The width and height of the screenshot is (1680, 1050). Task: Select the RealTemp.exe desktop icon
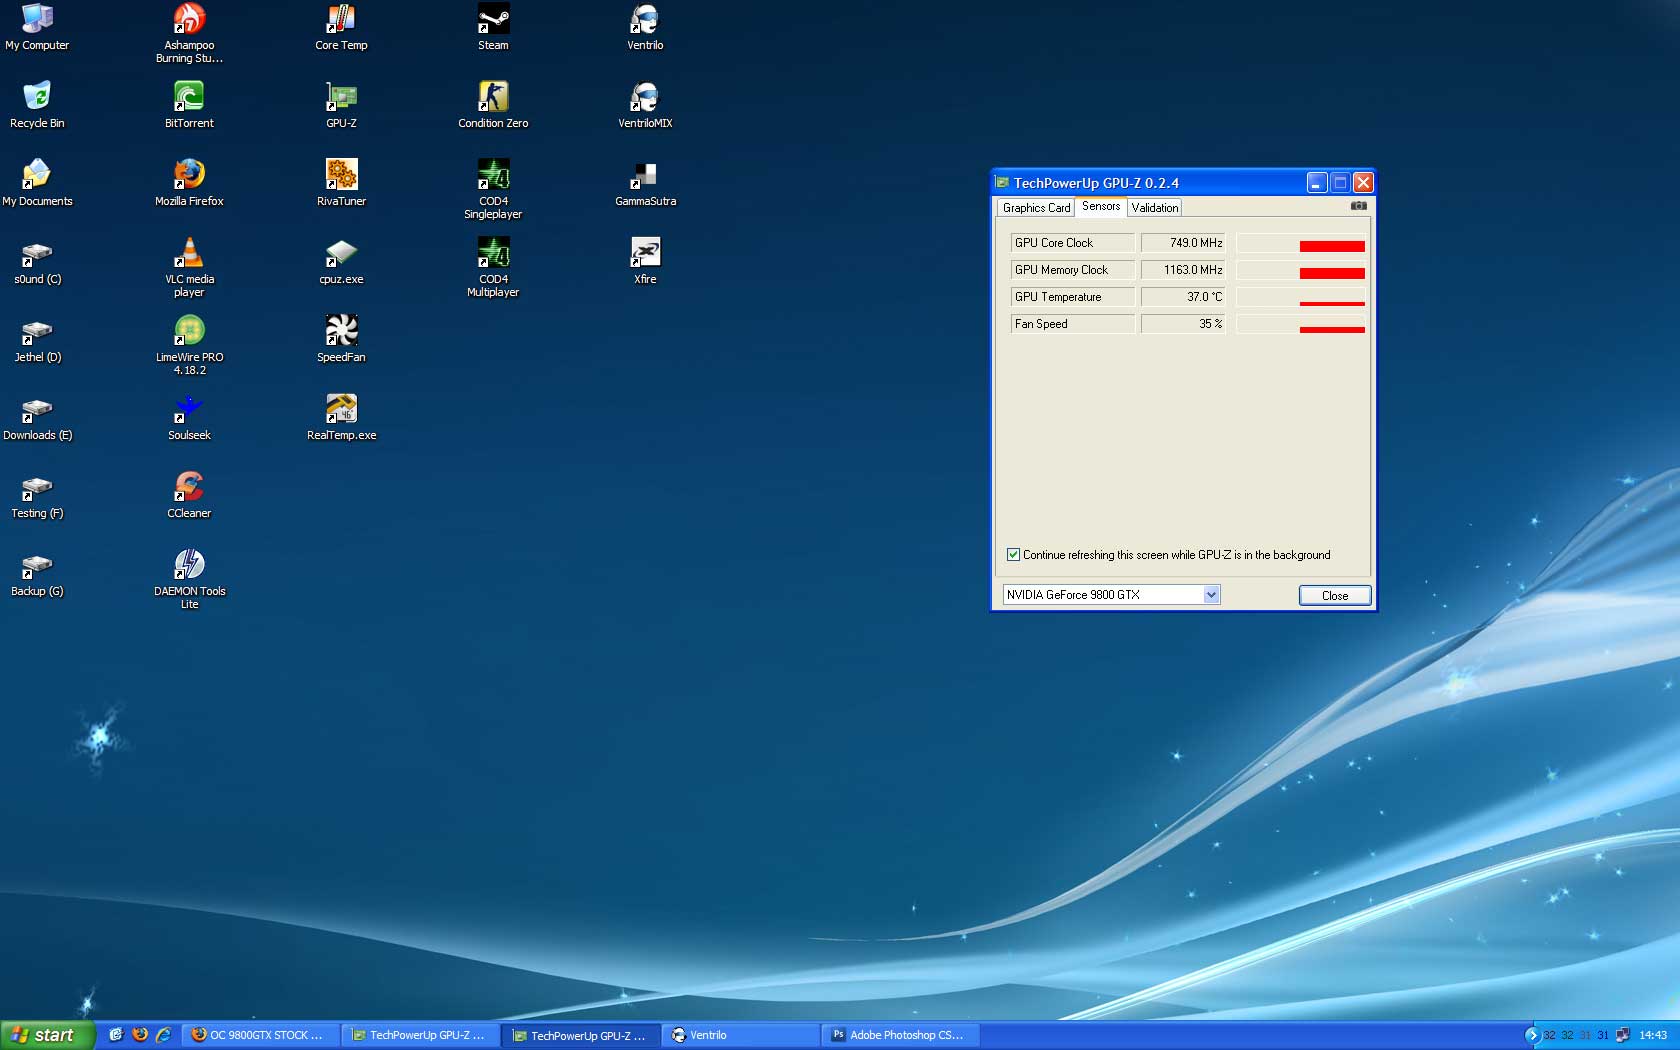tap(341, 417)
